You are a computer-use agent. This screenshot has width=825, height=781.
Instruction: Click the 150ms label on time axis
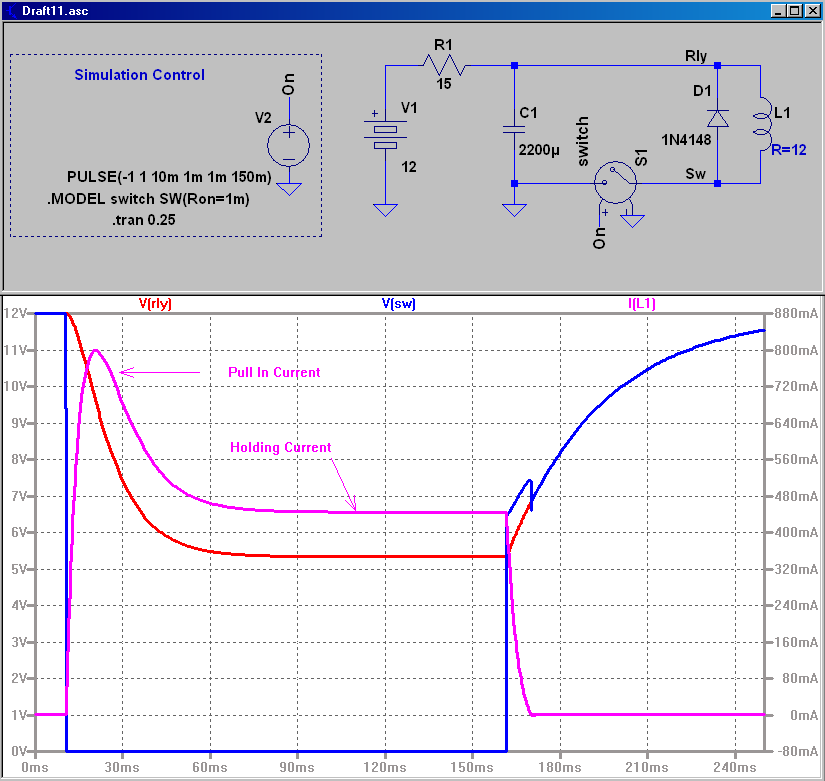(472, 767)
